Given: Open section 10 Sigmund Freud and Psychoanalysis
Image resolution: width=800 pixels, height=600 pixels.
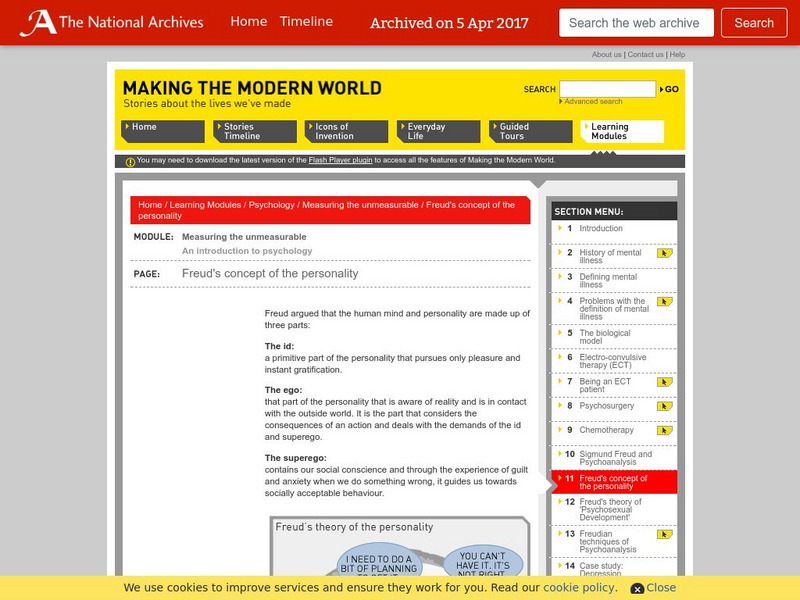Looking at the screenshot, I should coord(614,458).
